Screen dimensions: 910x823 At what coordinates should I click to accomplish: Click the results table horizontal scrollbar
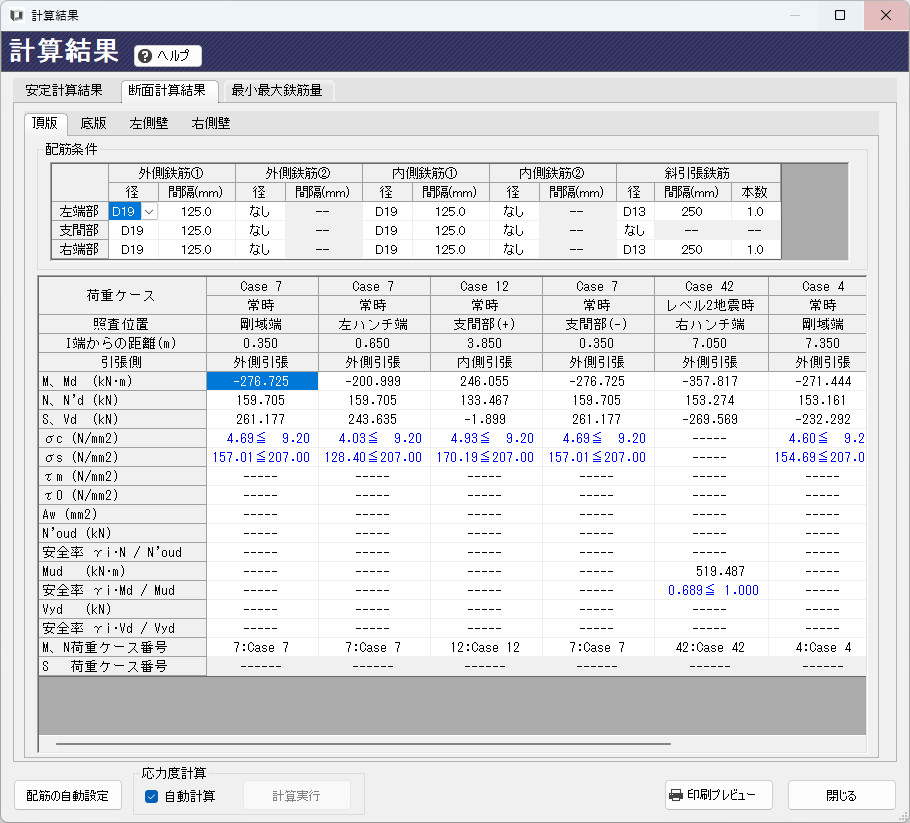363,743
